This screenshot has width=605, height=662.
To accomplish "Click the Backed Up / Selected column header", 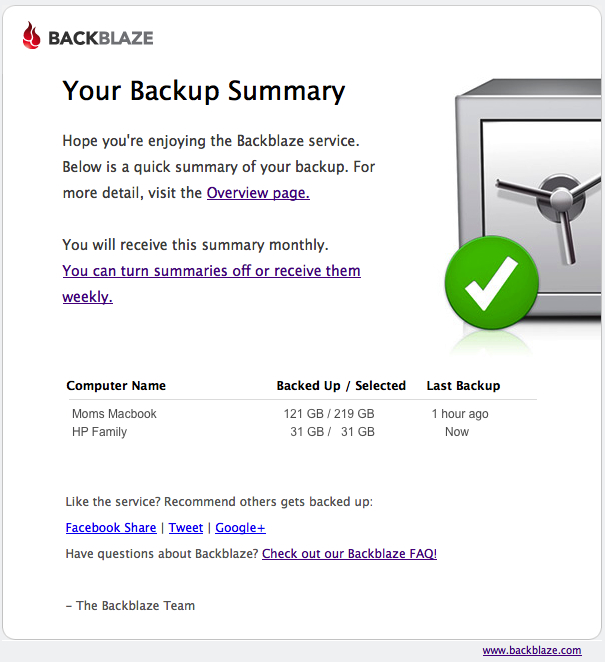I will 341,385.
